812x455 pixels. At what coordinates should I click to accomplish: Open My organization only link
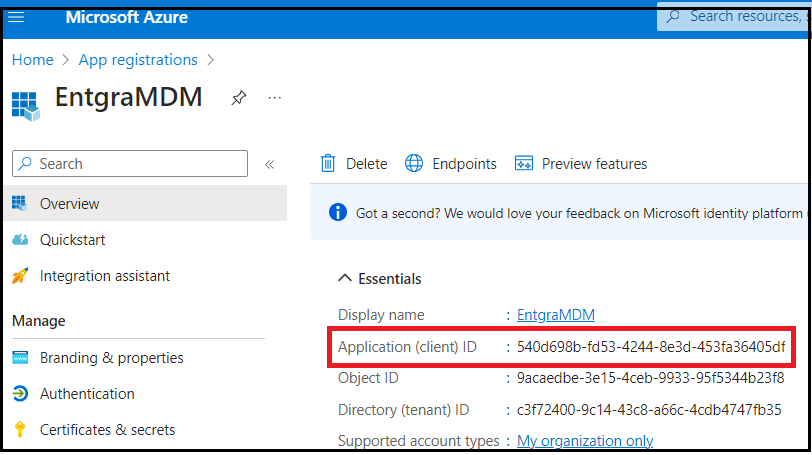point(585,441)
